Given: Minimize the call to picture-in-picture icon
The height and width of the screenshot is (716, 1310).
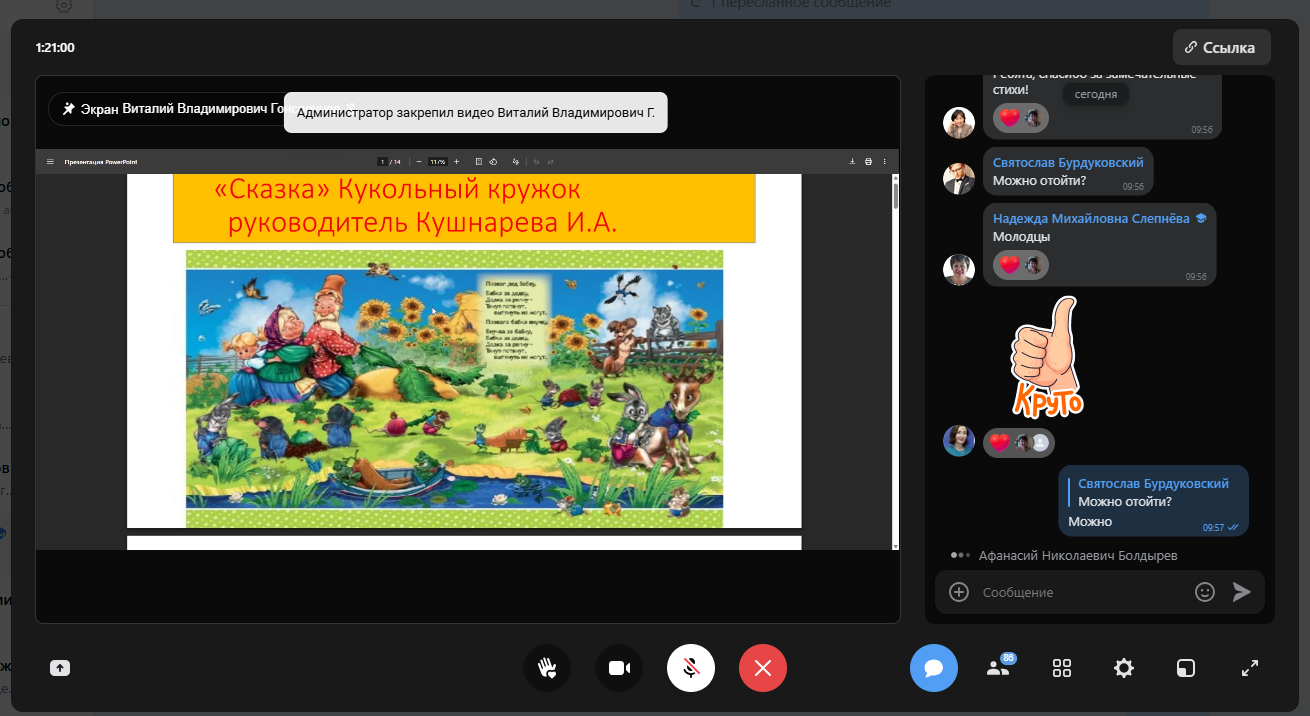Looking at the screenshot, I should tap(1185, 668).
